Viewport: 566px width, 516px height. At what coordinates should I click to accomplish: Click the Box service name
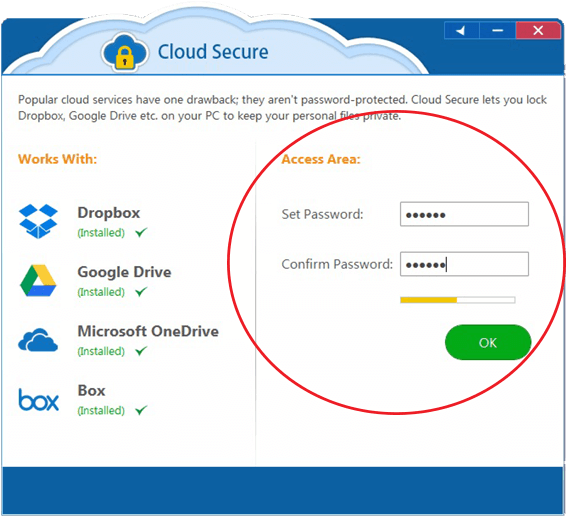pos(91,390)
